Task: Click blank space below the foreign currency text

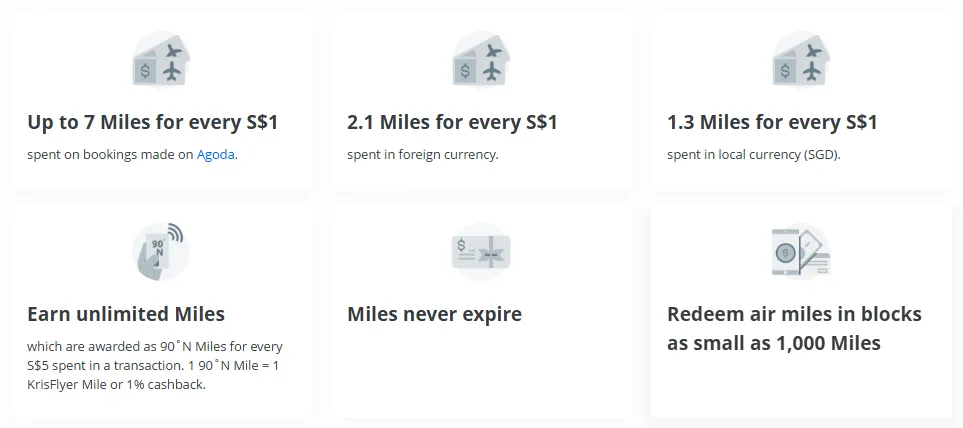Action: coord(481,175)
